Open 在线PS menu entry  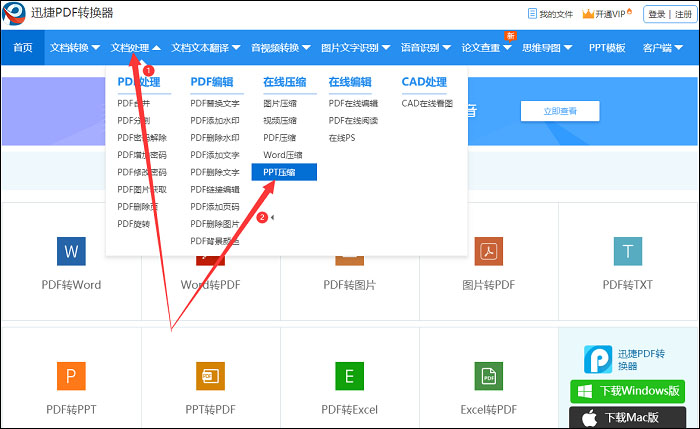tap(342, 138)
